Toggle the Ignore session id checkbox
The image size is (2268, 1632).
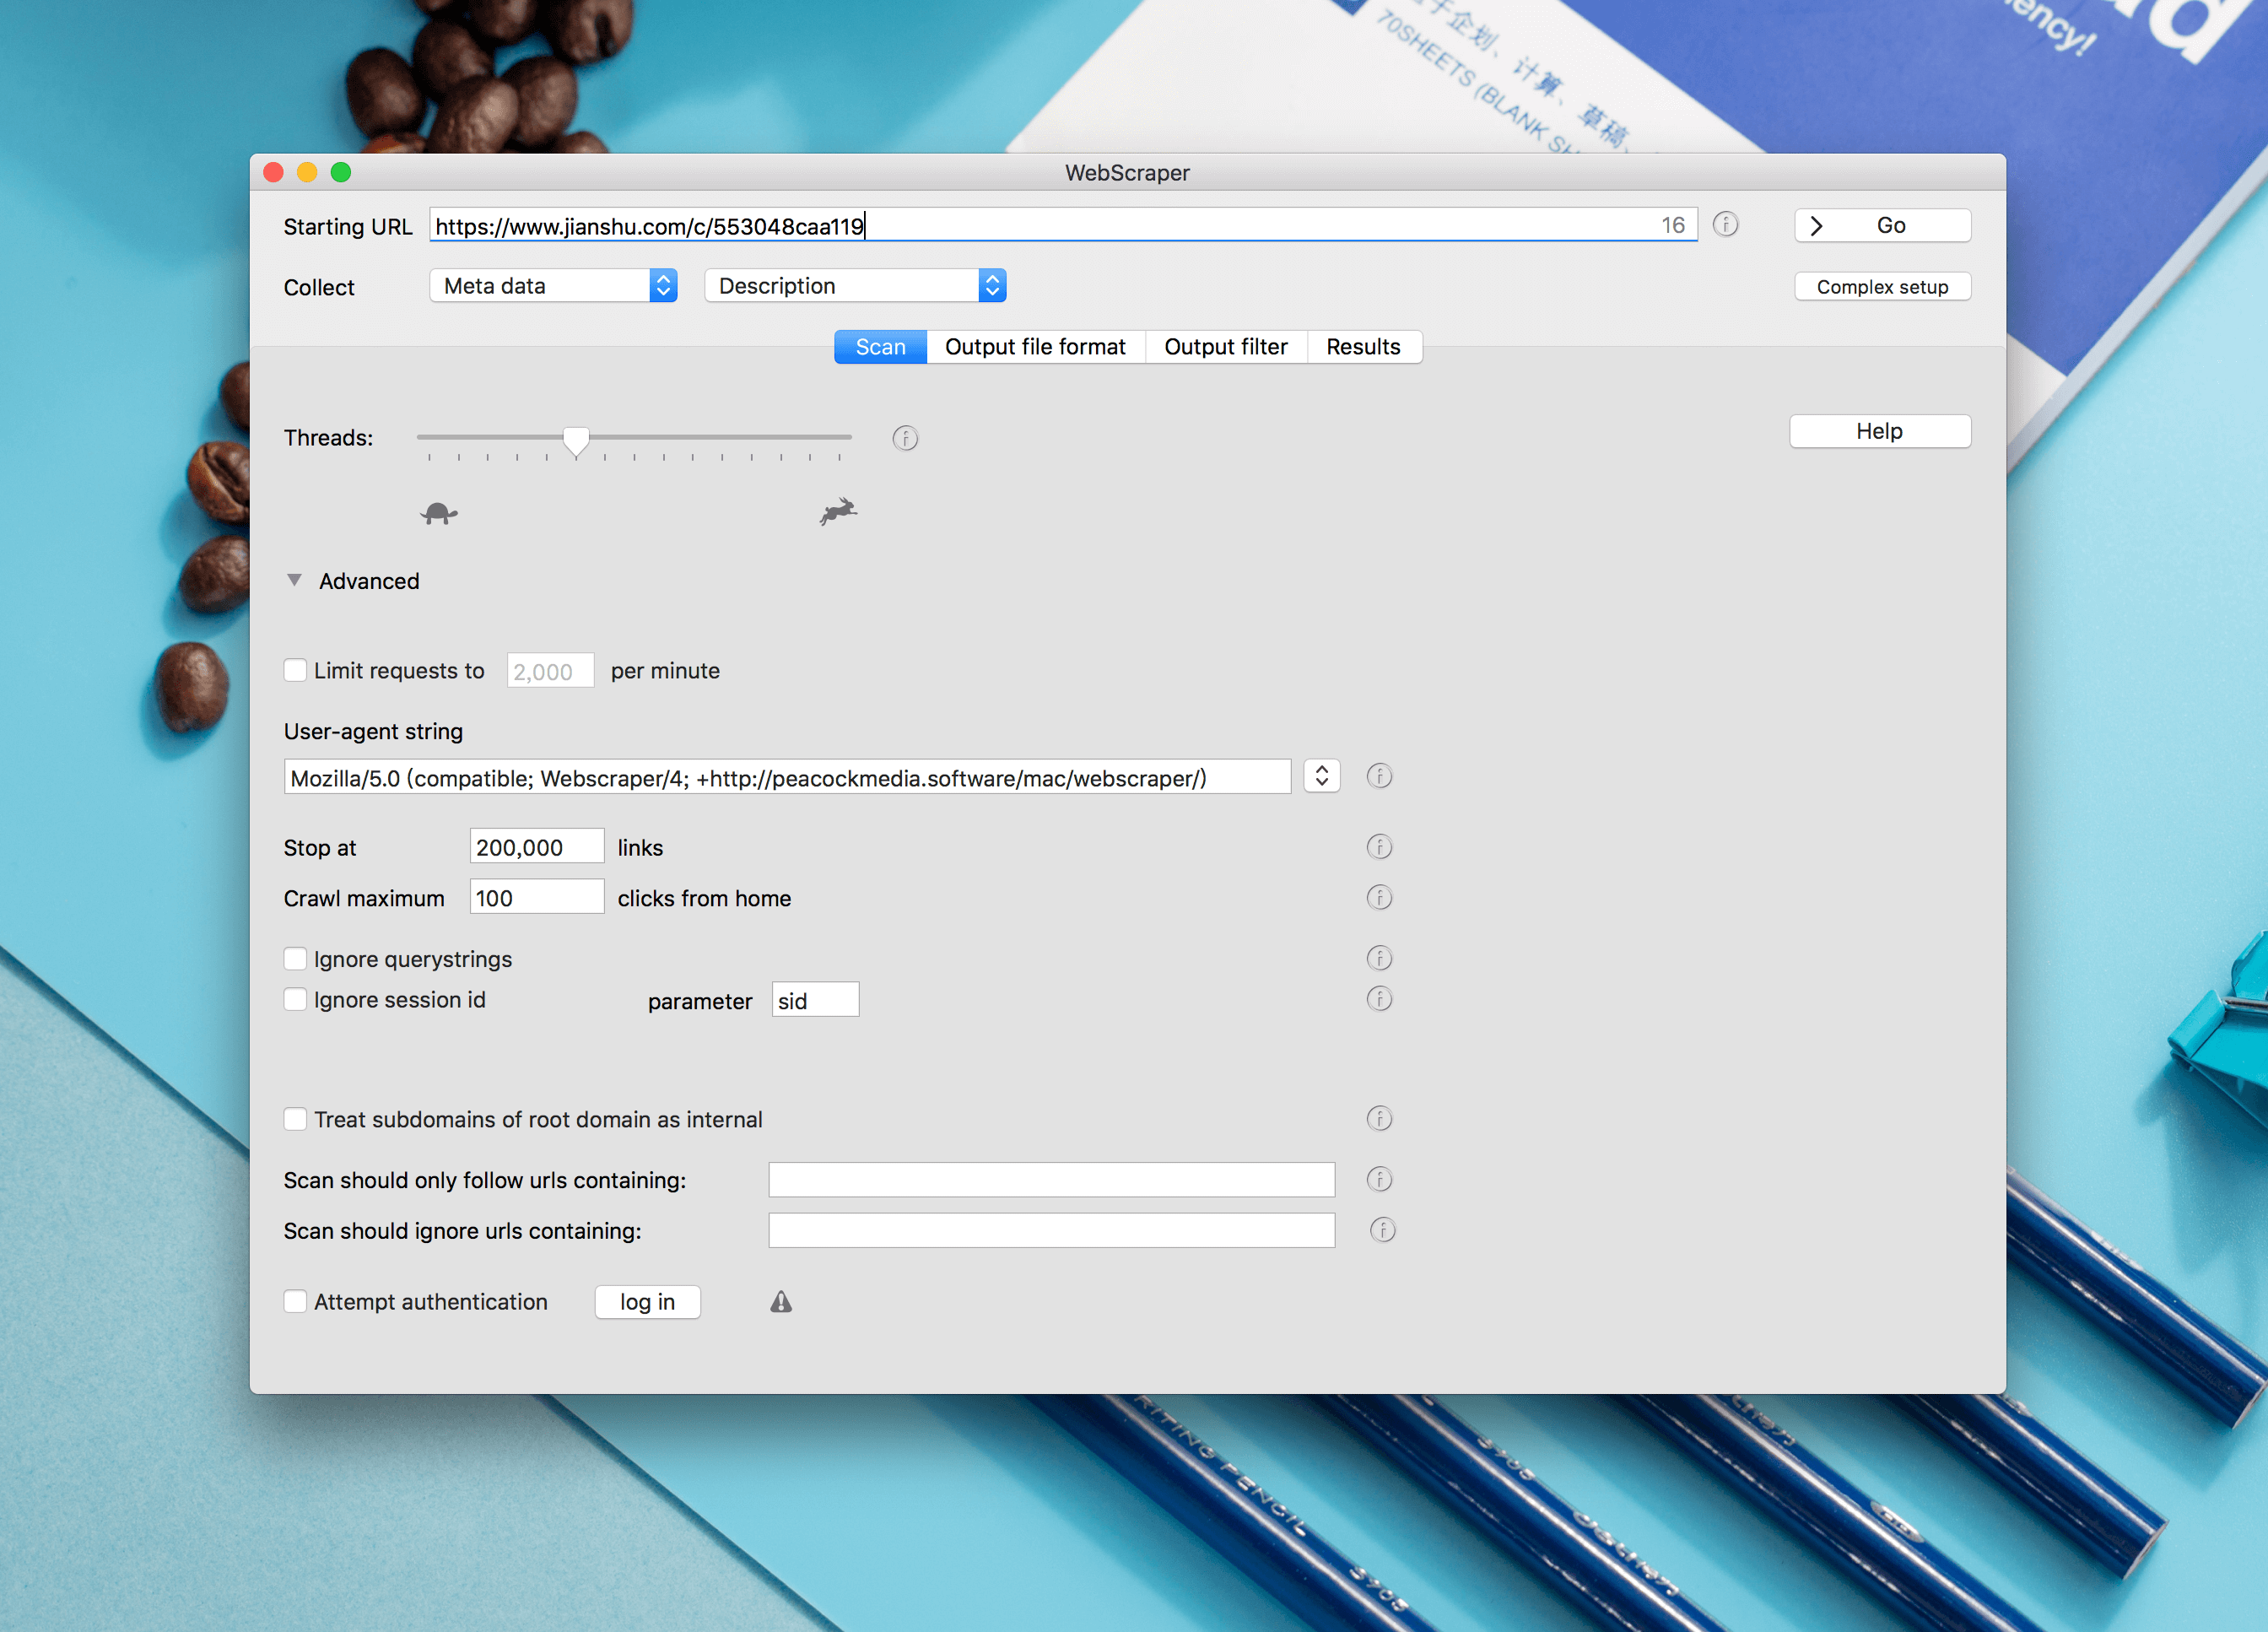click(x=295, y=999)
